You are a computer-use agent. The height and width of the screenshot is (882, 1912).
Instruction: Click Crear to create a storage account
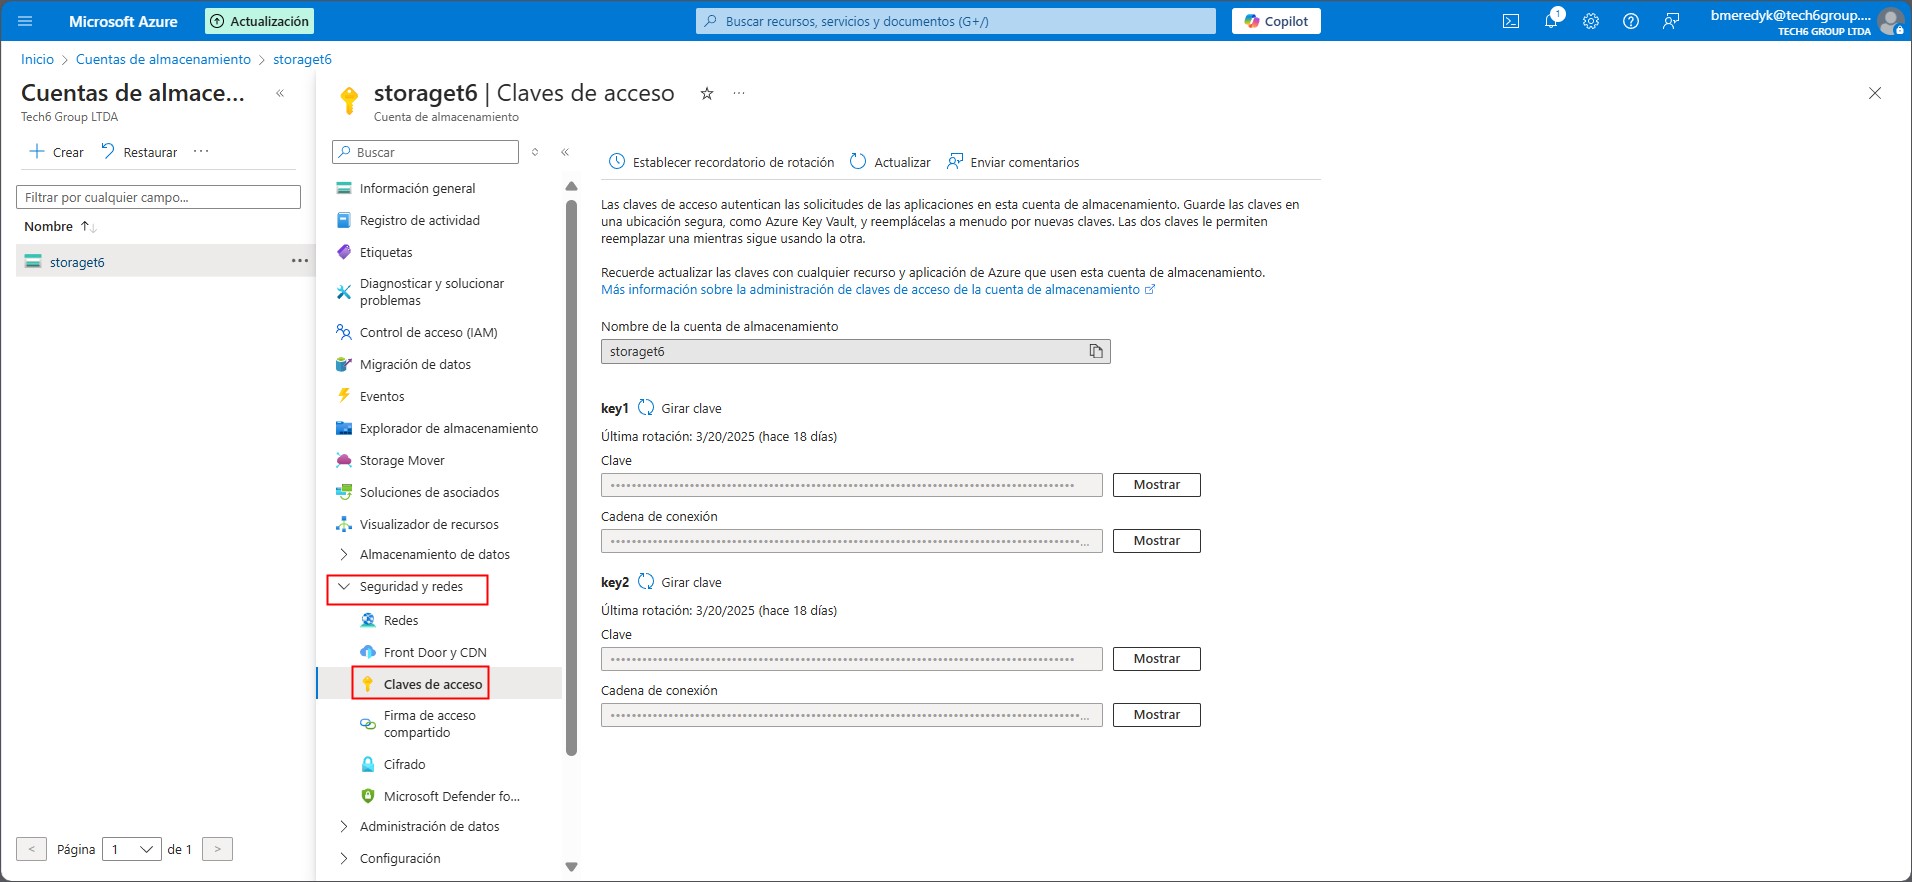pyautogui.click(x=57, y=152)
